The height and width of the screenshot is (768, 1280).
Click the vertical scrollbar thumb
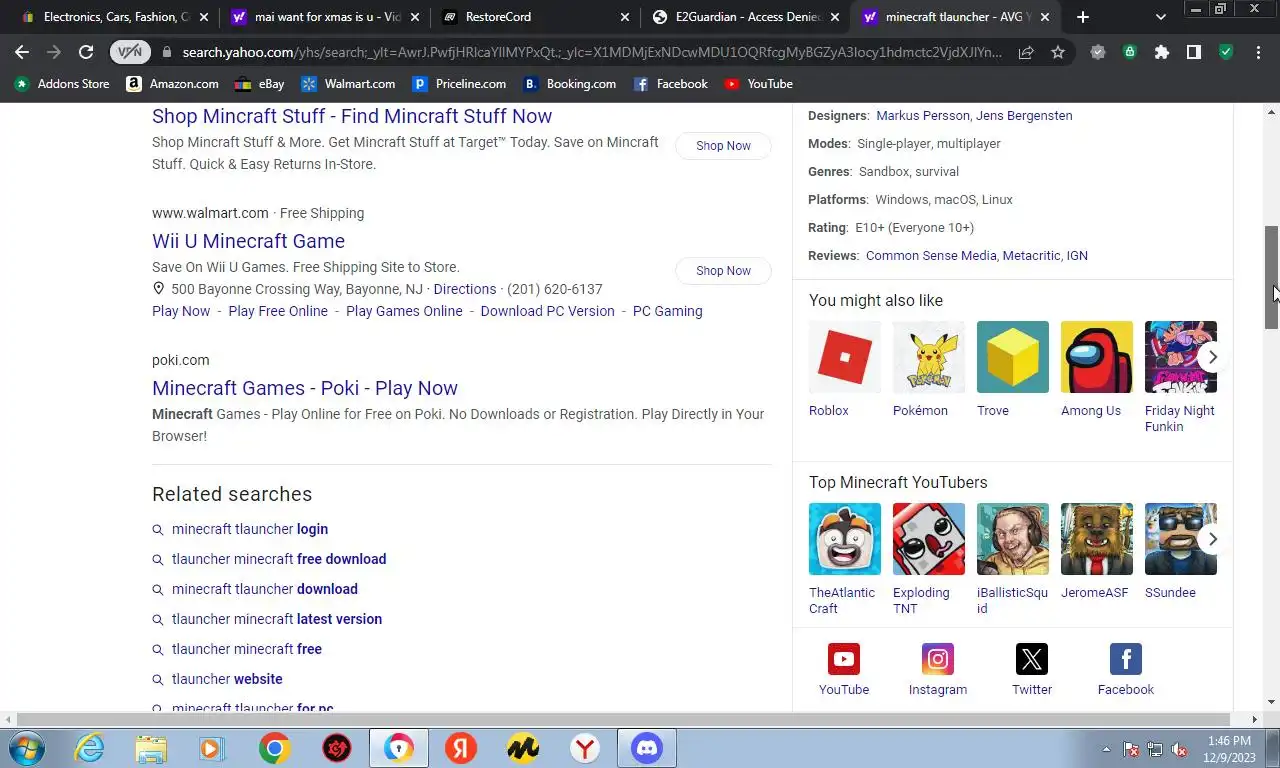1271,278
